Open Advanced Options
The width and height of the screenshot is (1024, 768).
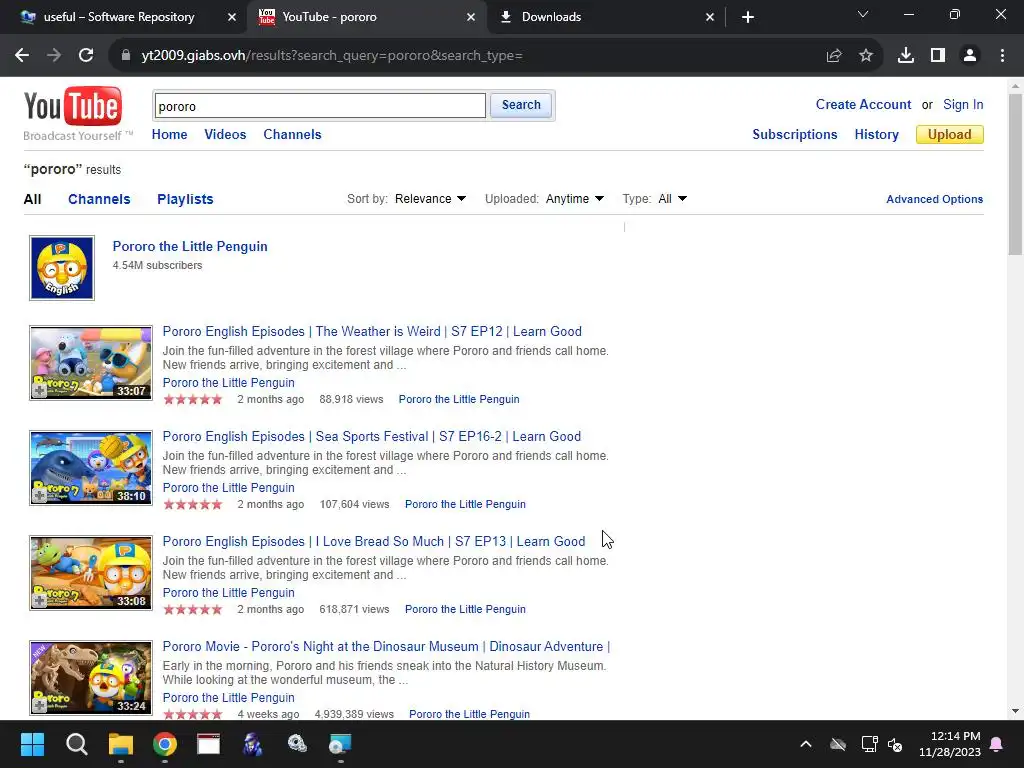[935, 199]
